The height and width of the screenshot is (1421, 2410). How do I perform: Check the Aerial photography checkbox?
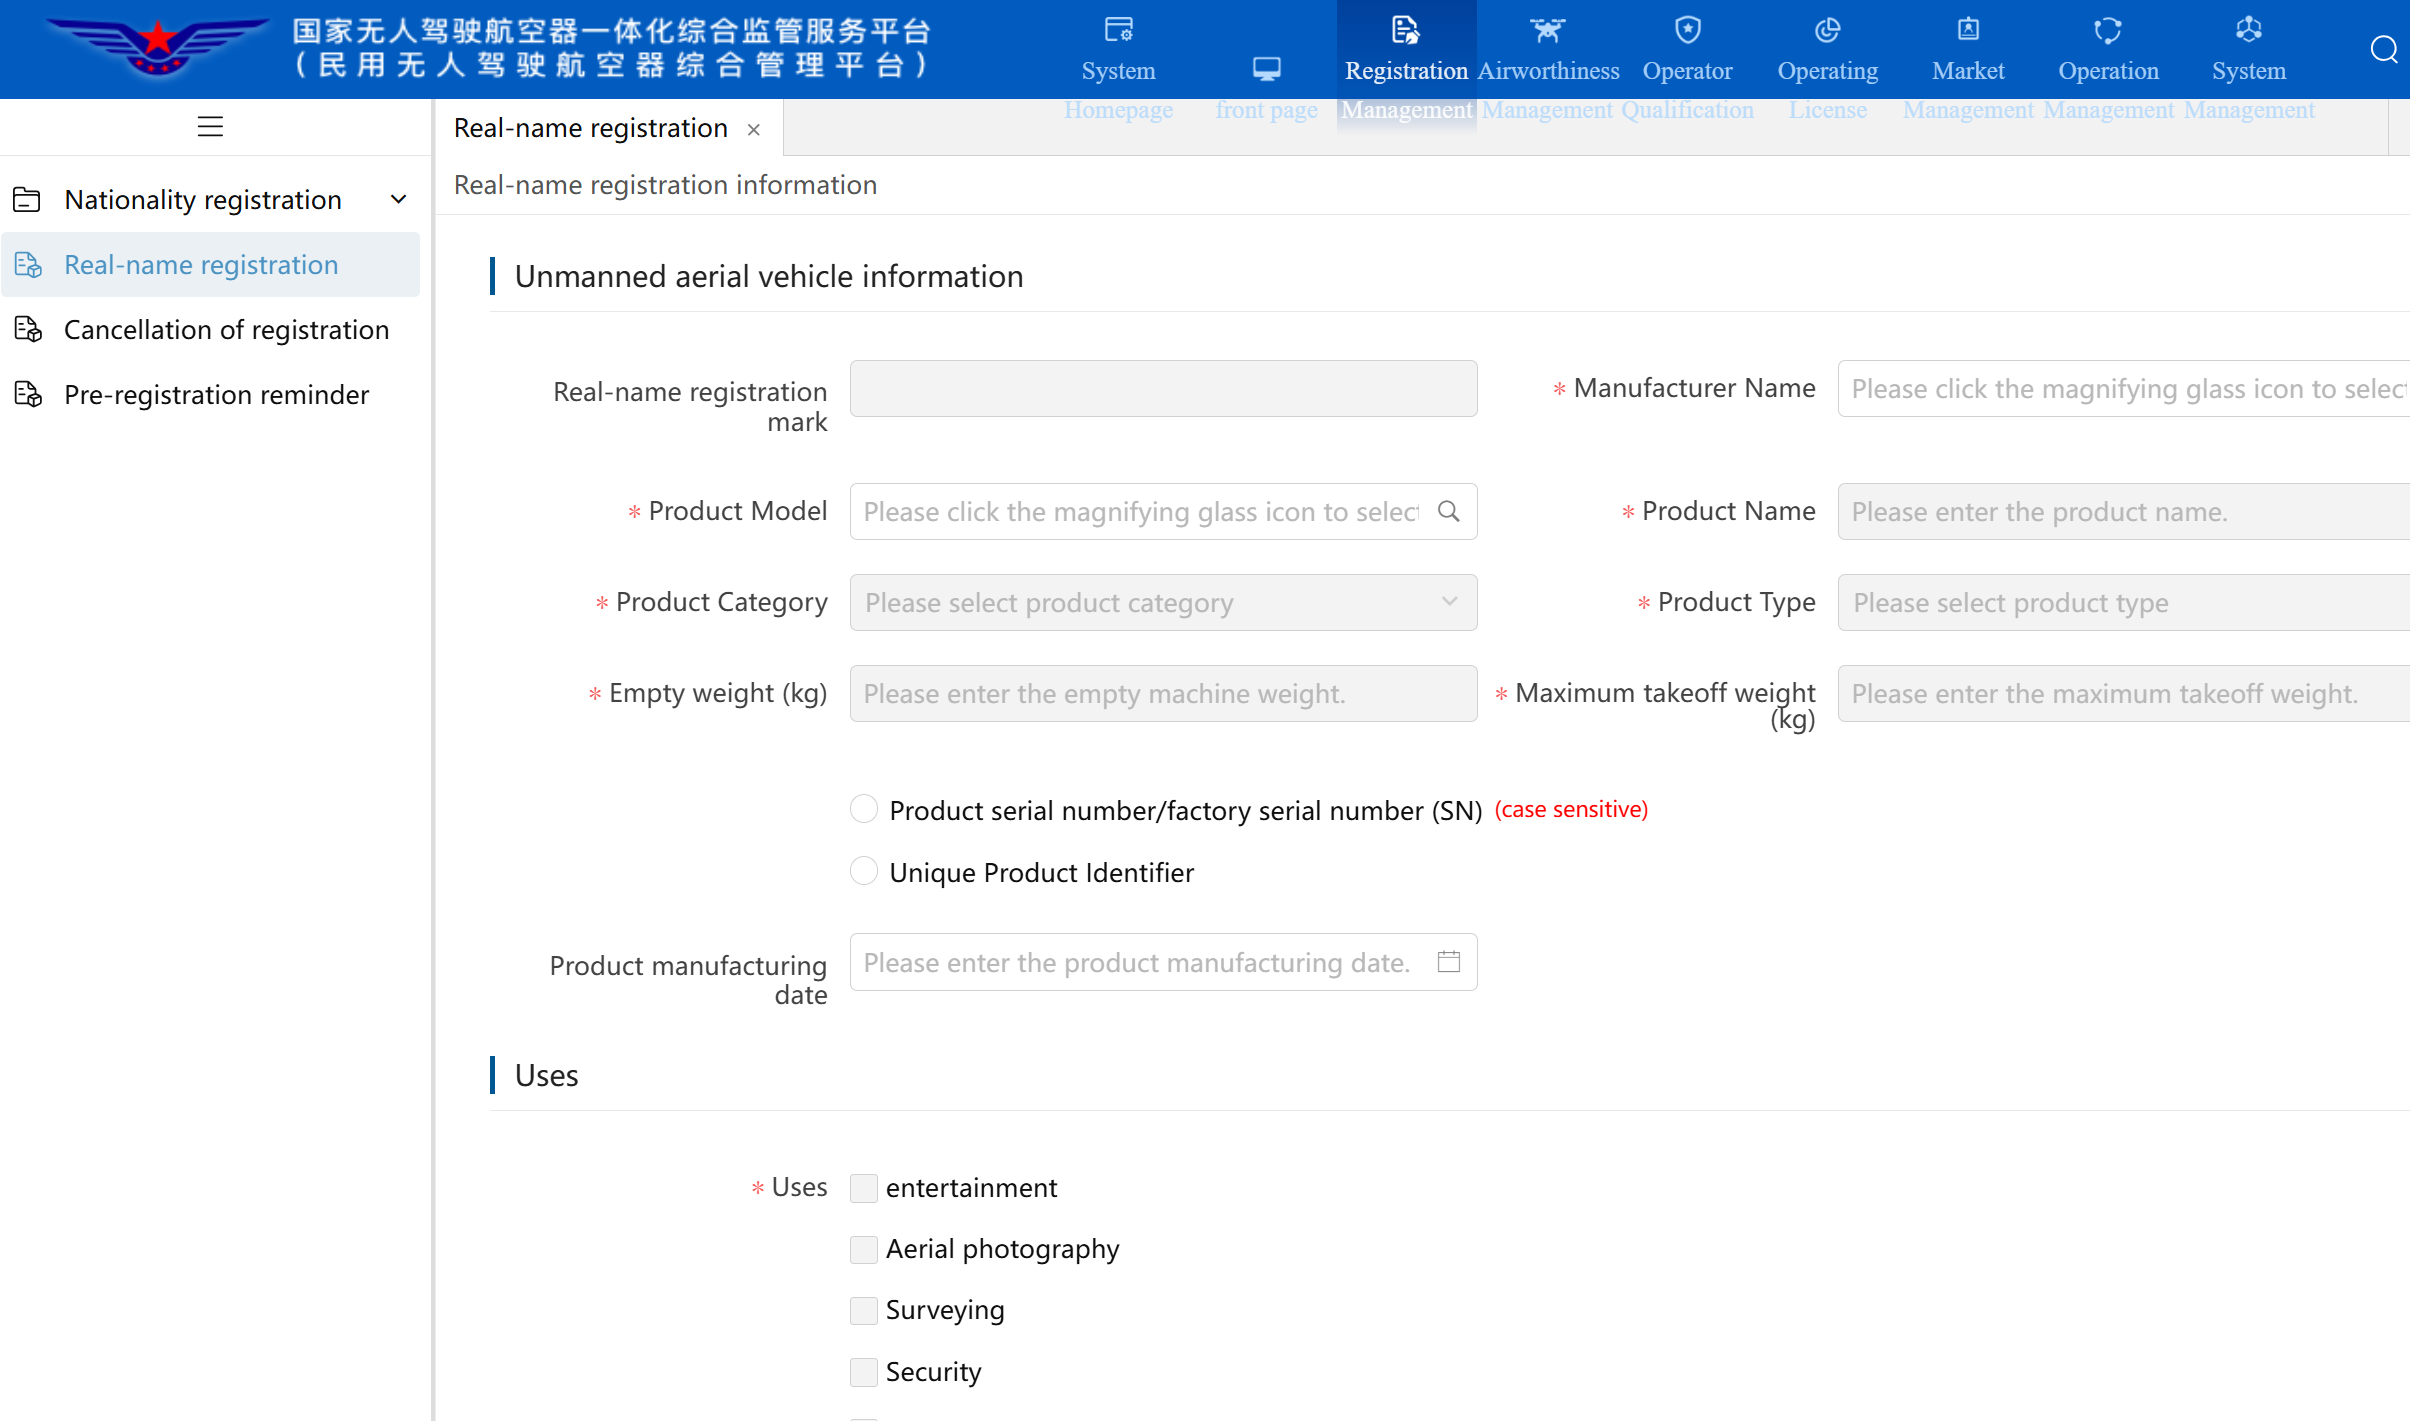864,1249
